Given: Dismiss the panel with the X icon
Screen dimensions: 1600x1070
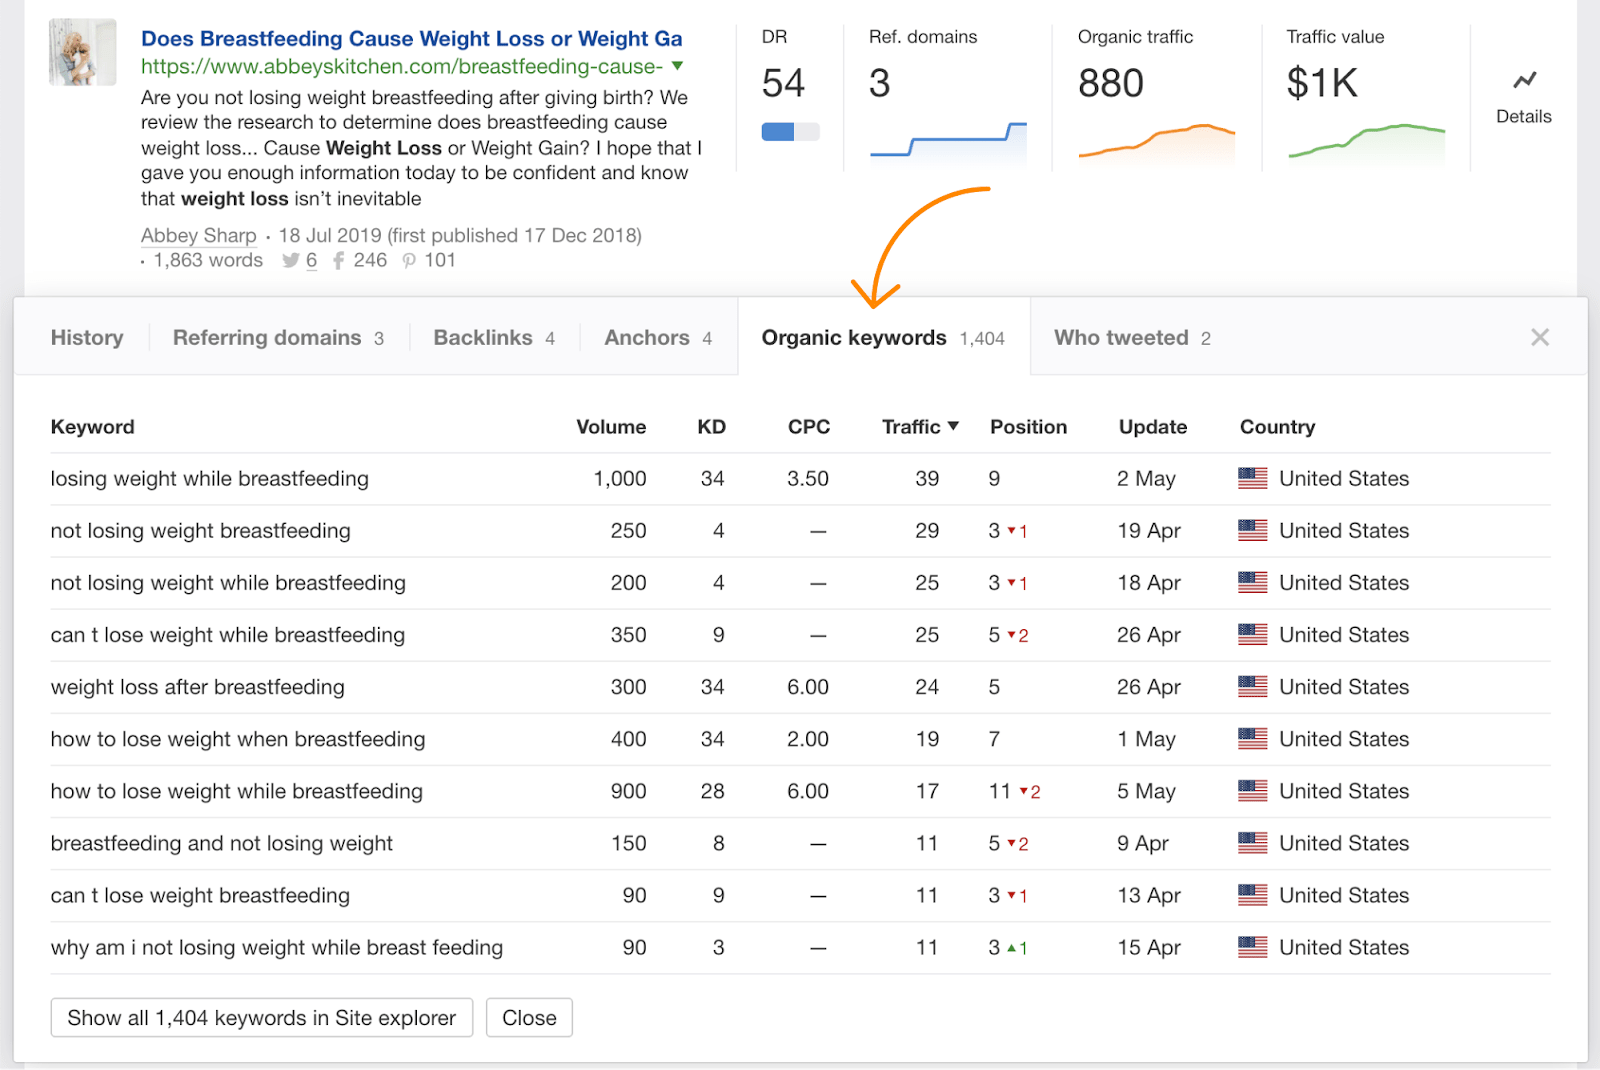Looking at the screenshot, I should tap(1540, 337).
